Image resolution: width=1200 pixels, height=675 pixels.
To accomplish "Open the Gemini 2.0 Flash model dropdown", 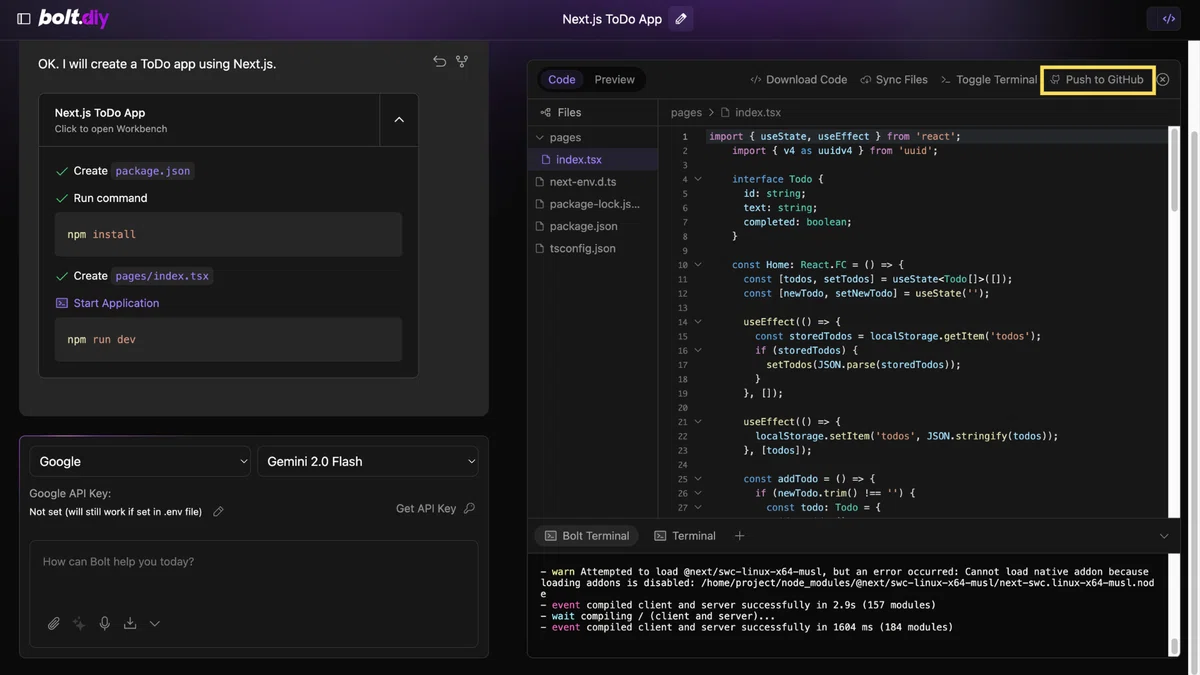I will (368, 461).
